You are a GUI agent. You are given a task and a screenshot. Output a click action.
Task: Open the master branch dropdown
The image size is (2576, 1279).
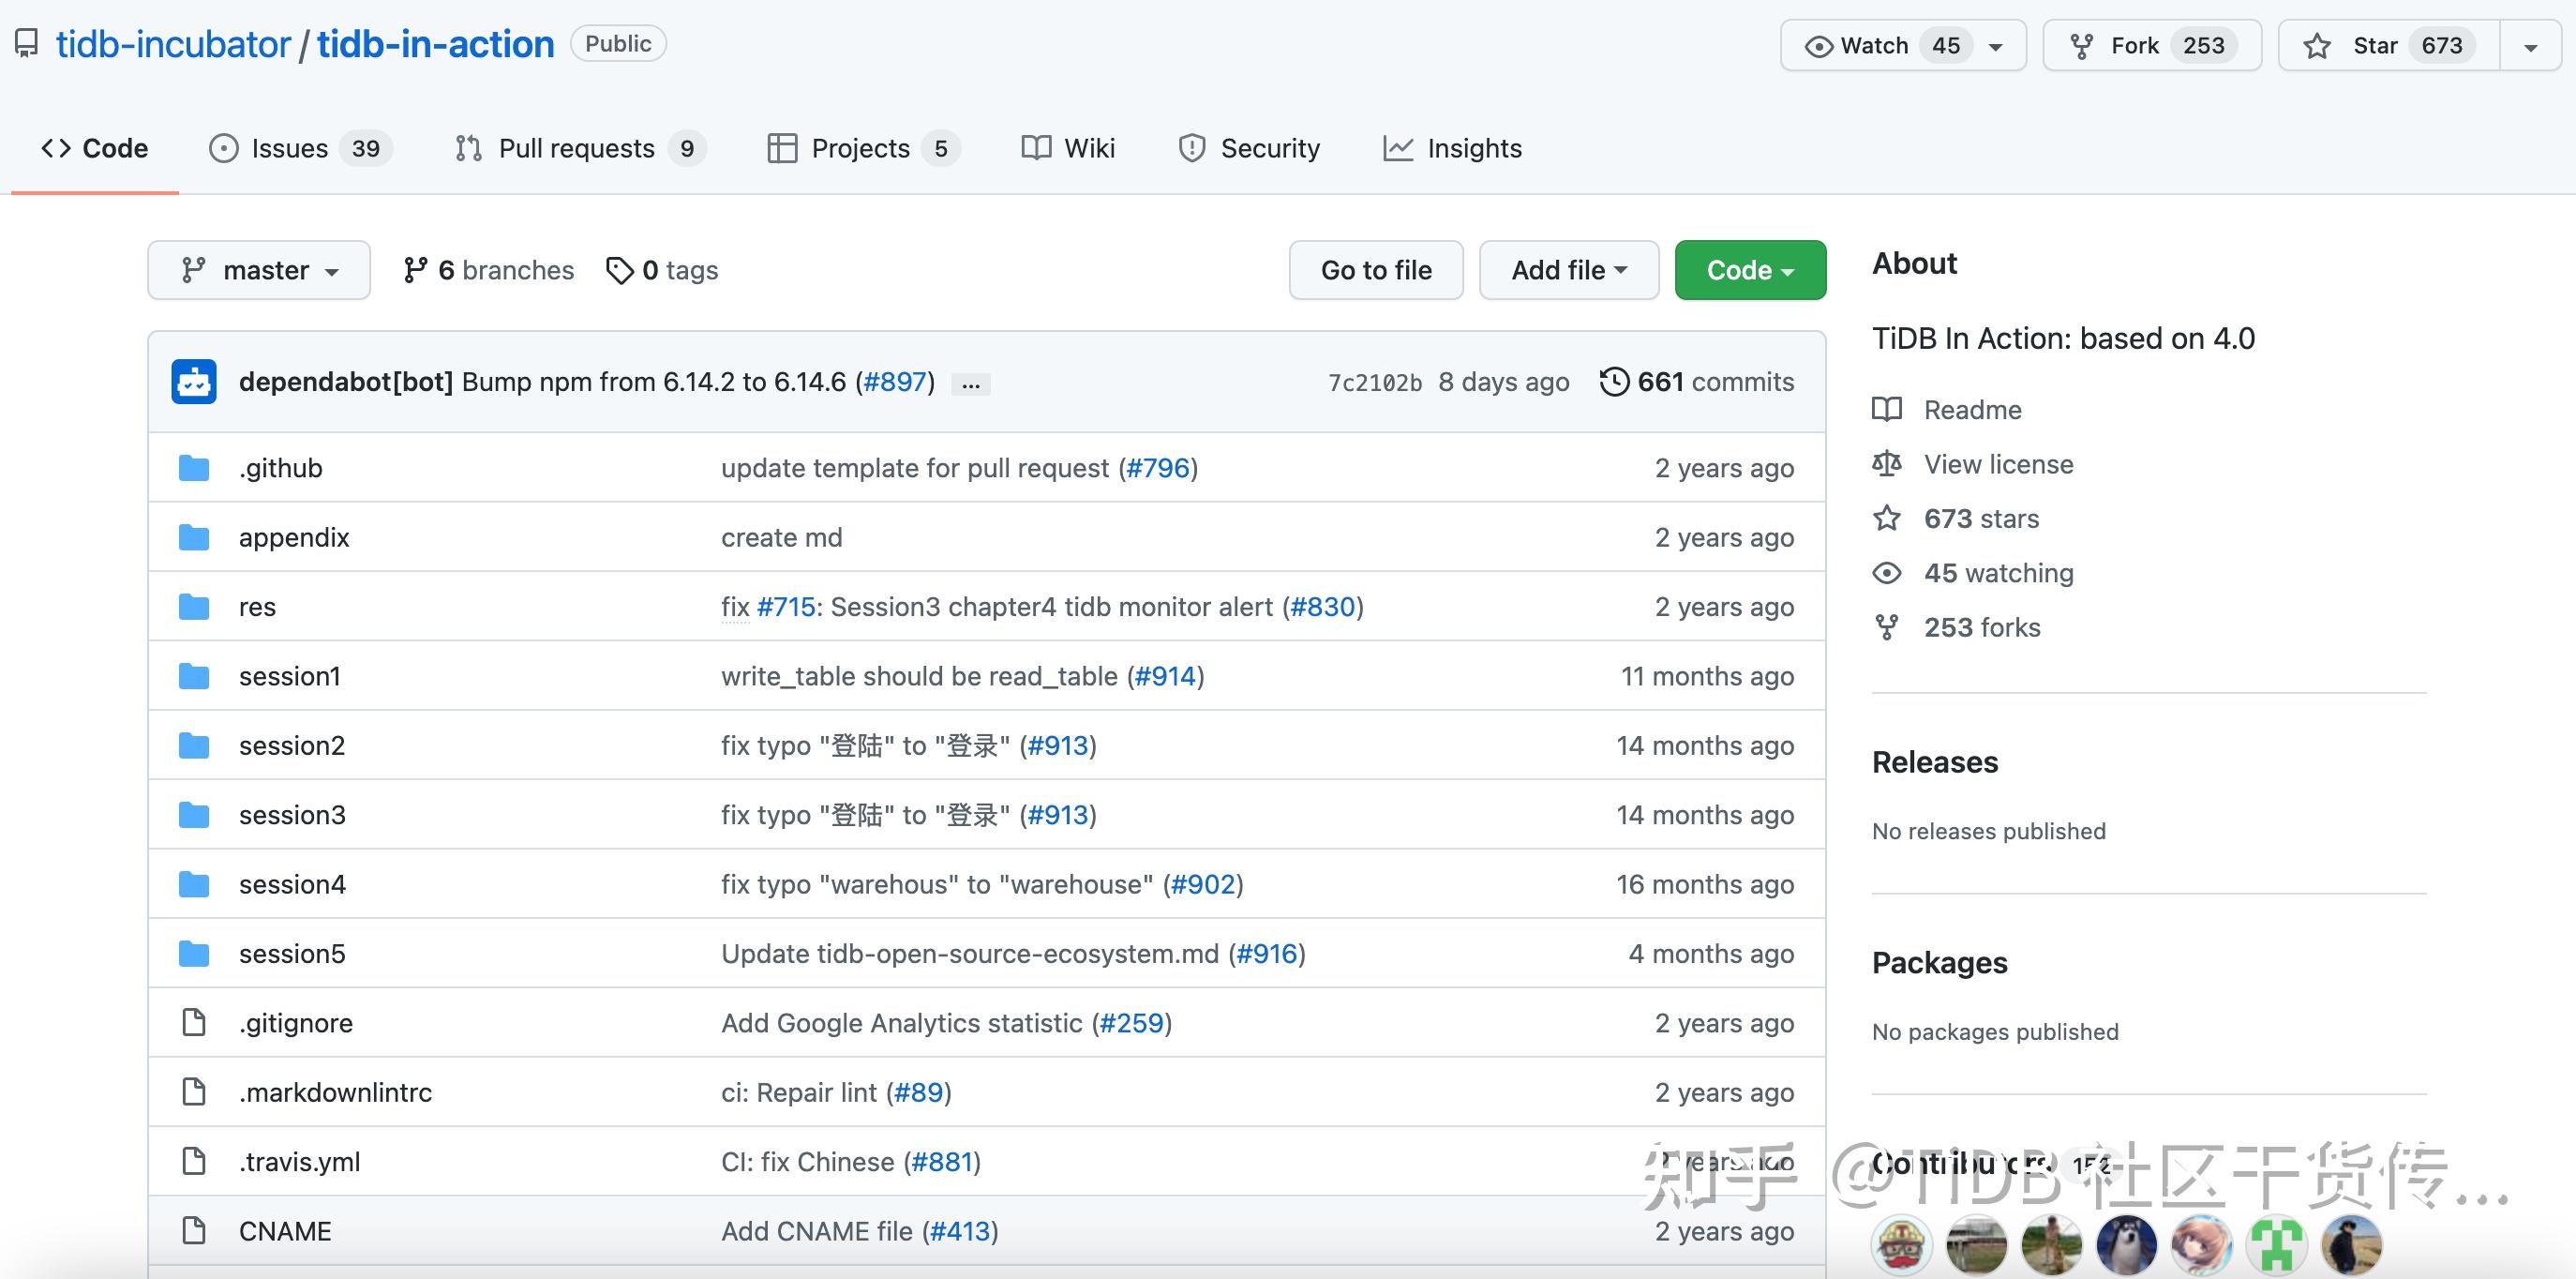(x=259, y=270)
